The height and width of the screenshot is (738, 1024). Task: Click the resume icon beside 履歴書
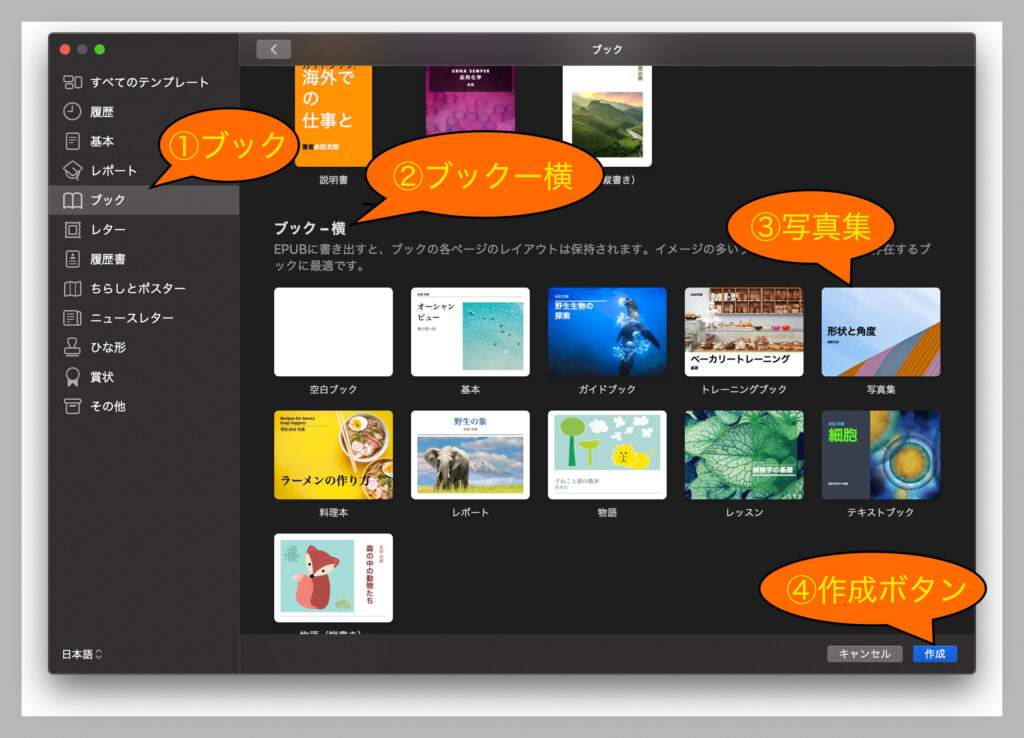pos(72,259)
